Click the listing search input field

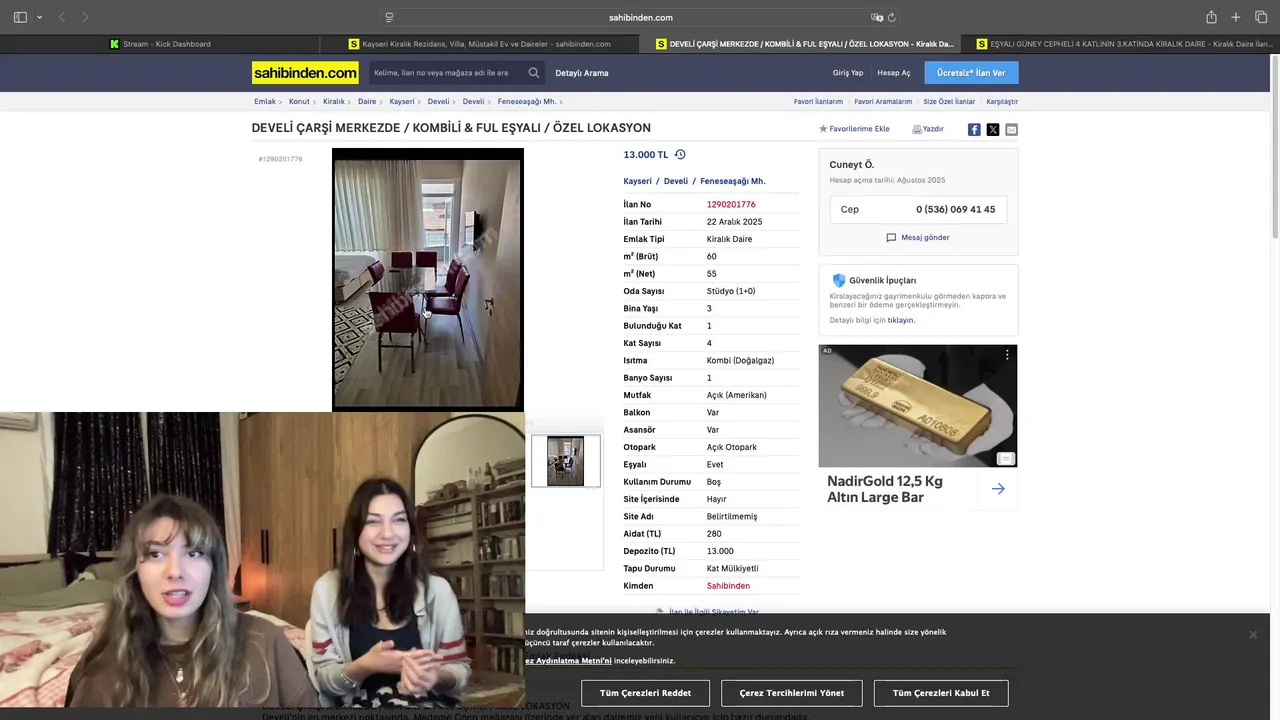(x=446, y=73)
